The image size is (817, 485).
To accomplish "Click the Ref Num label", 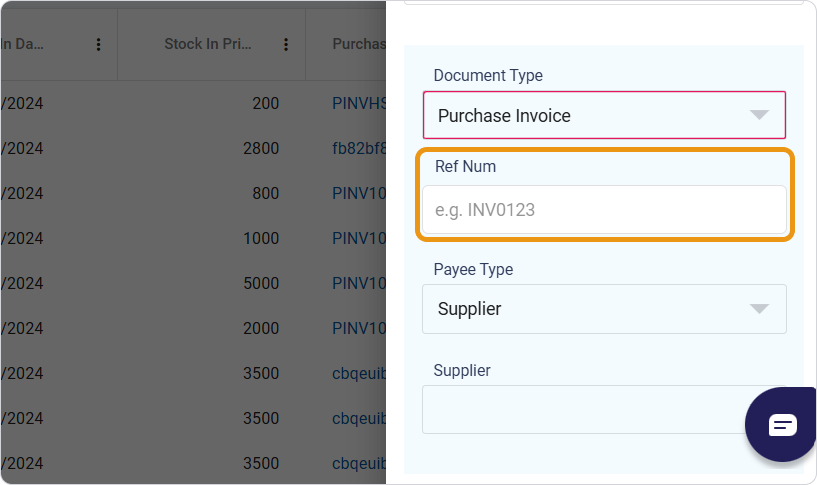I will click(465, 166).
